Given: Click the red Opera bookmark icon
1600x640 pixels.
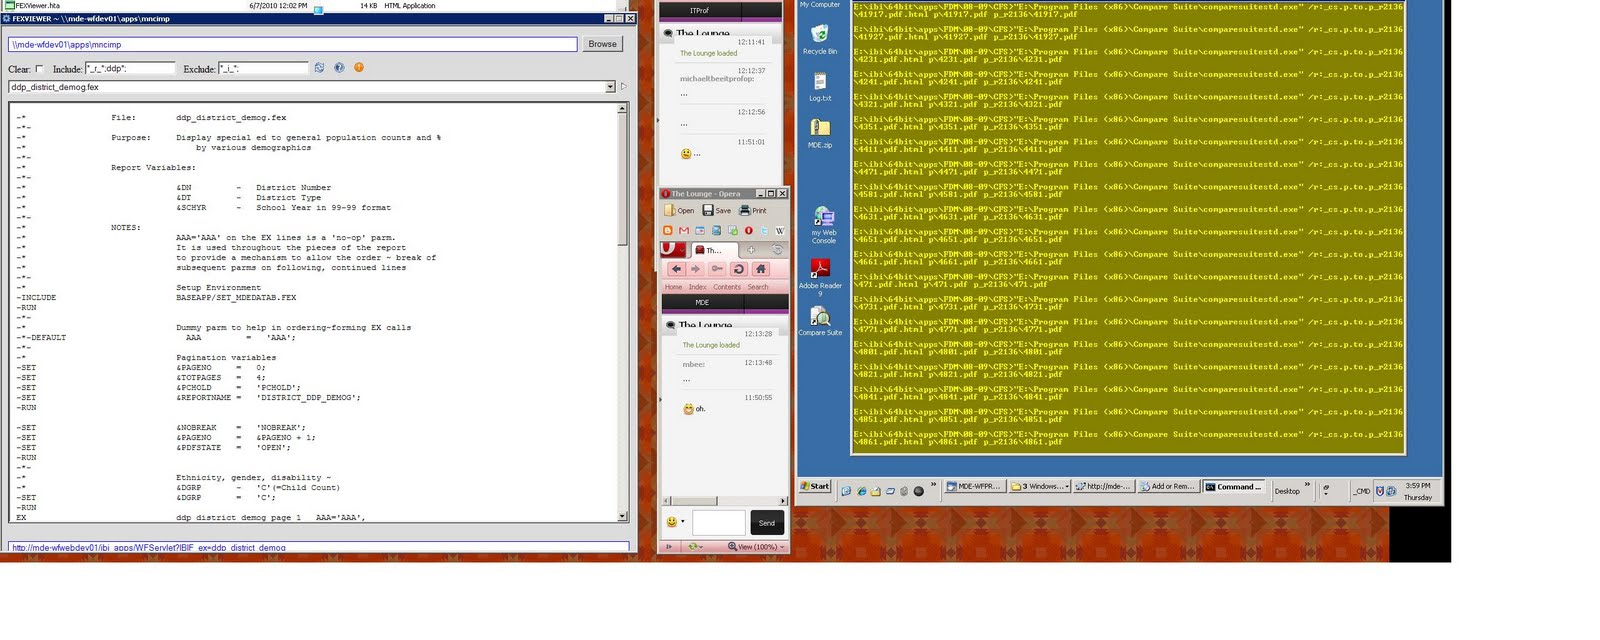Looking at the screenshot, I should 748,231.
